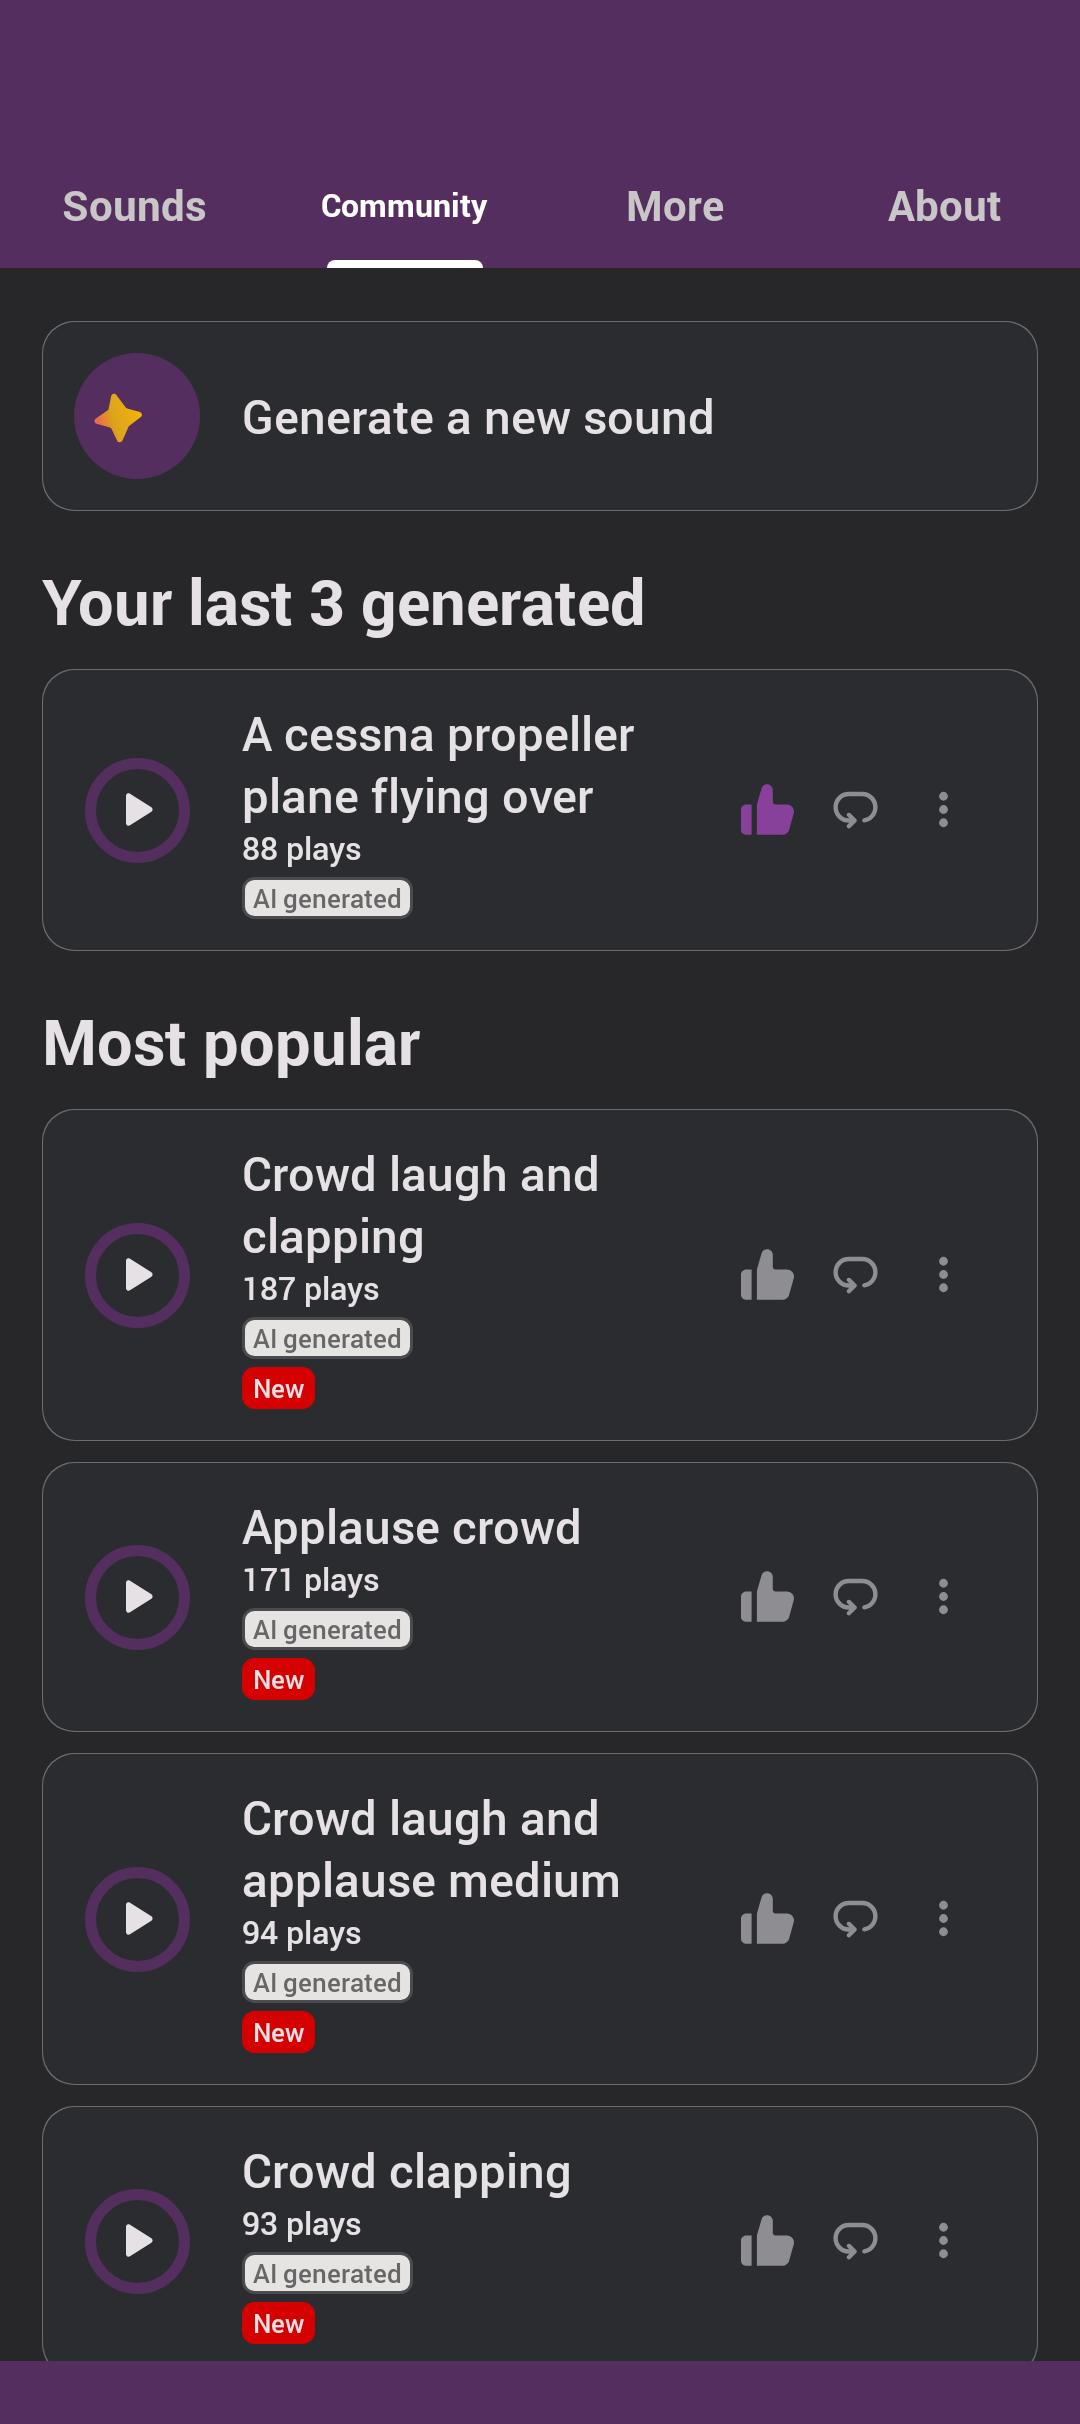Like the Applause crowd sound

coord(767,1597)
